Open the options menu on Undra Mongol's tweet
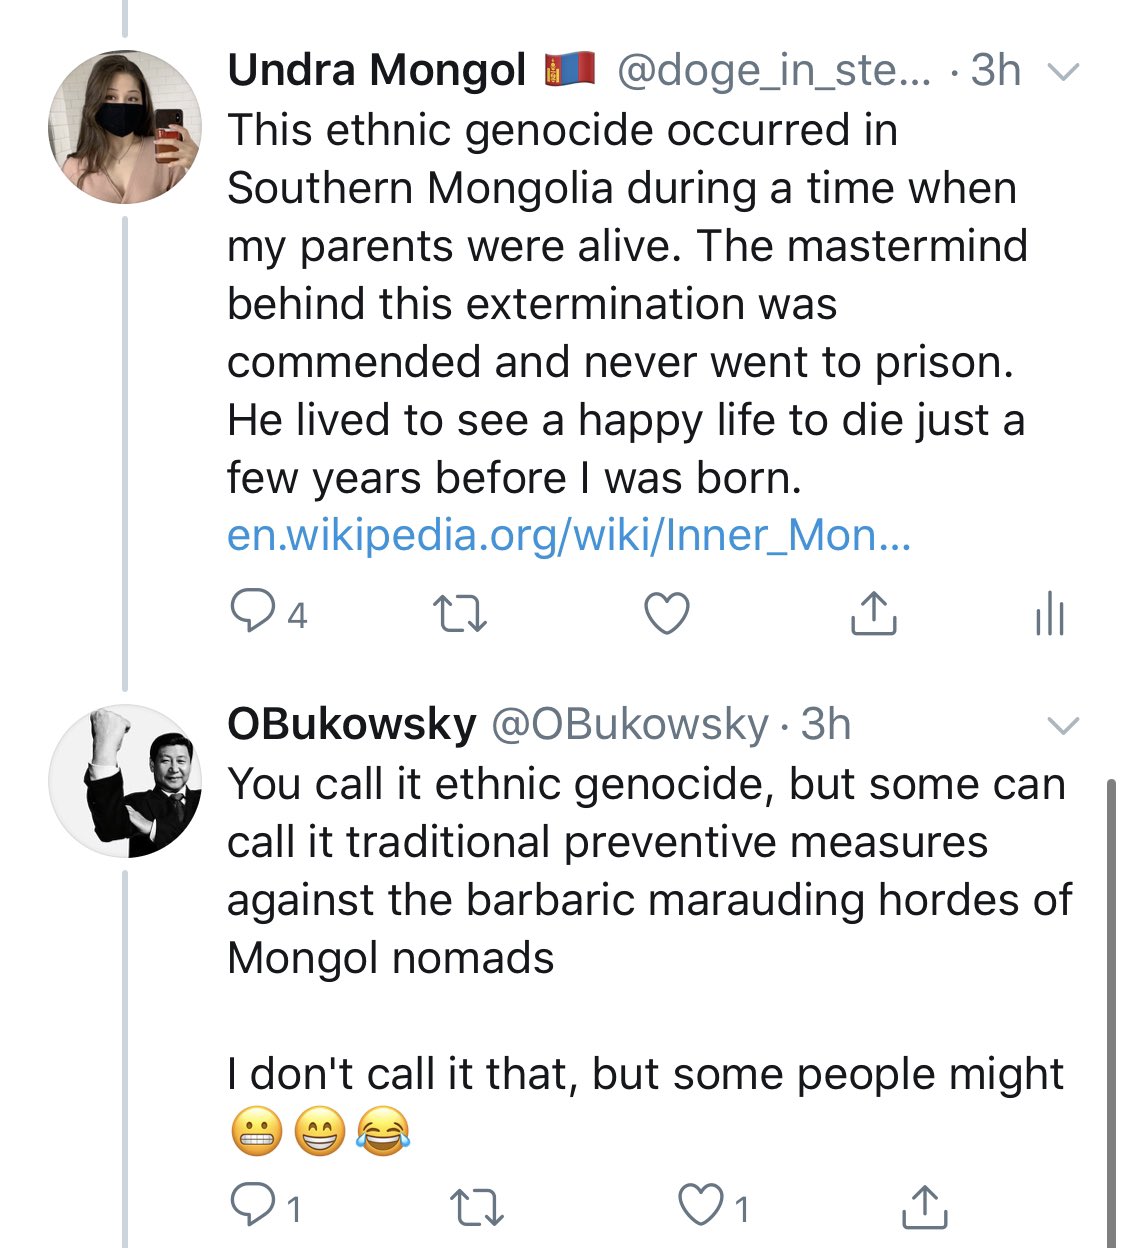Image resolution: width=1125 pixels, height=1248 pixels. point(1063,70)
